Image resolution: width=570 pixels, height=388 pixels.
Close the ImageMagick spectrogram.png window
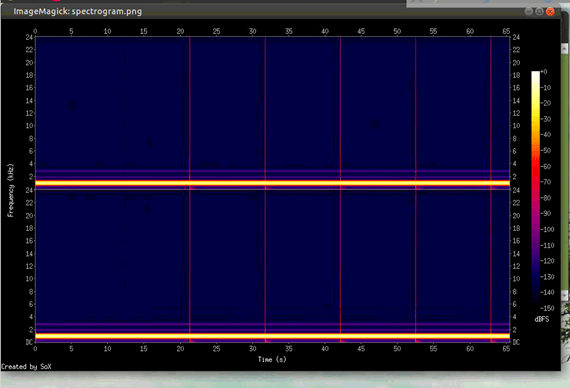click(550, 12)
